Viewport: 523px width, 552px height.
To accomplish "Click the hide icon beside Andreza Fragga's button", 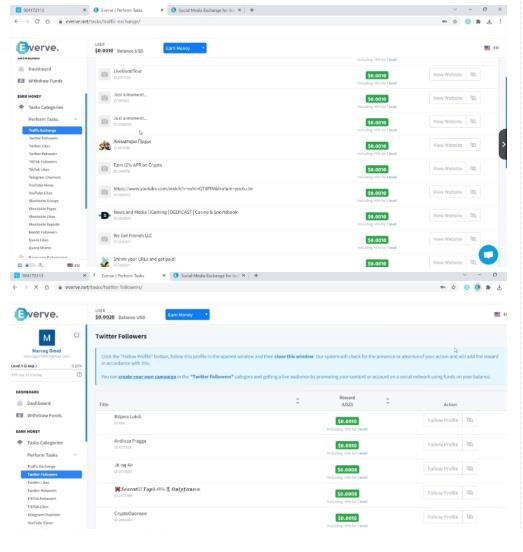I will coord(470,444).
